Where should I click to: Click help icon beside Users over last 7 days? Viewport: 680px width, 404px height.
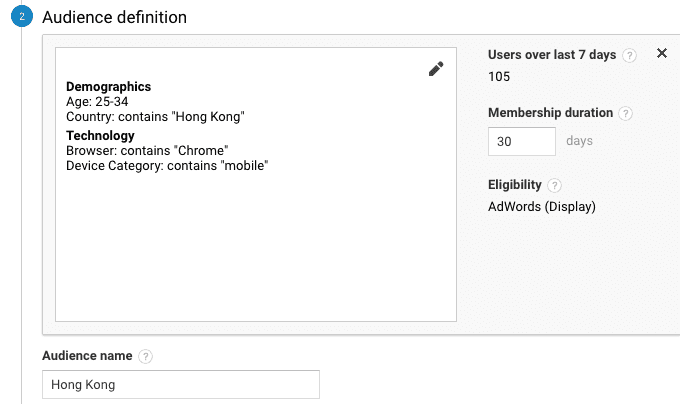coord(629,56)
